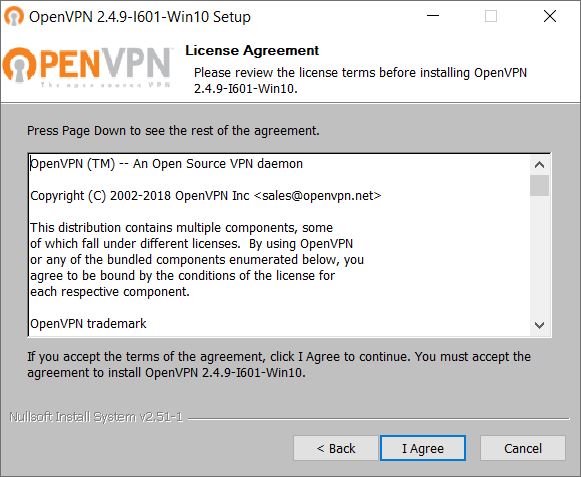Click inside the license agreement text box
581x477 pixels.
[x=279, y=245]
